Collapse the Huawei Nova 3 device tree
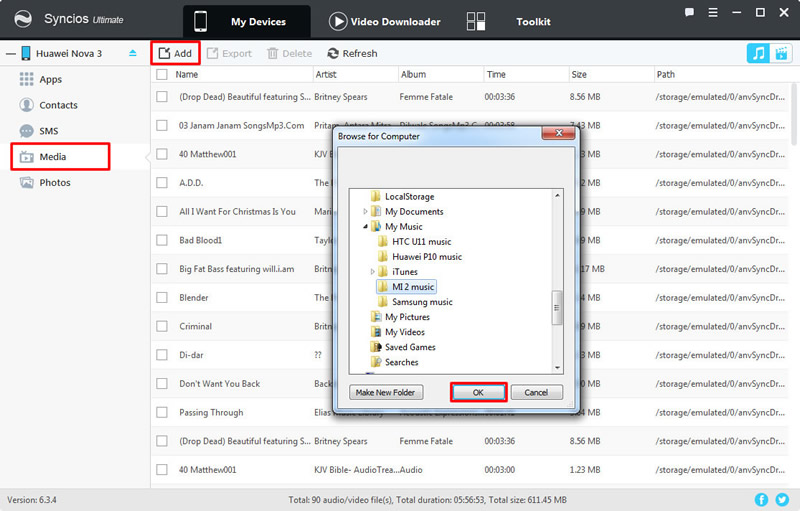This screenshot has height=511, width=800. pos(11,54)
